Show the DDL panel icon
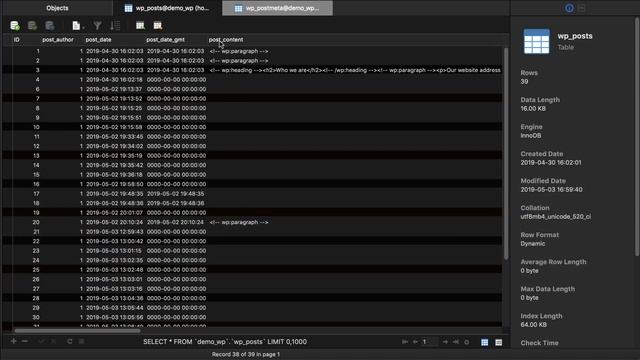This screenshot has width=640, height=360. (582, 8)
